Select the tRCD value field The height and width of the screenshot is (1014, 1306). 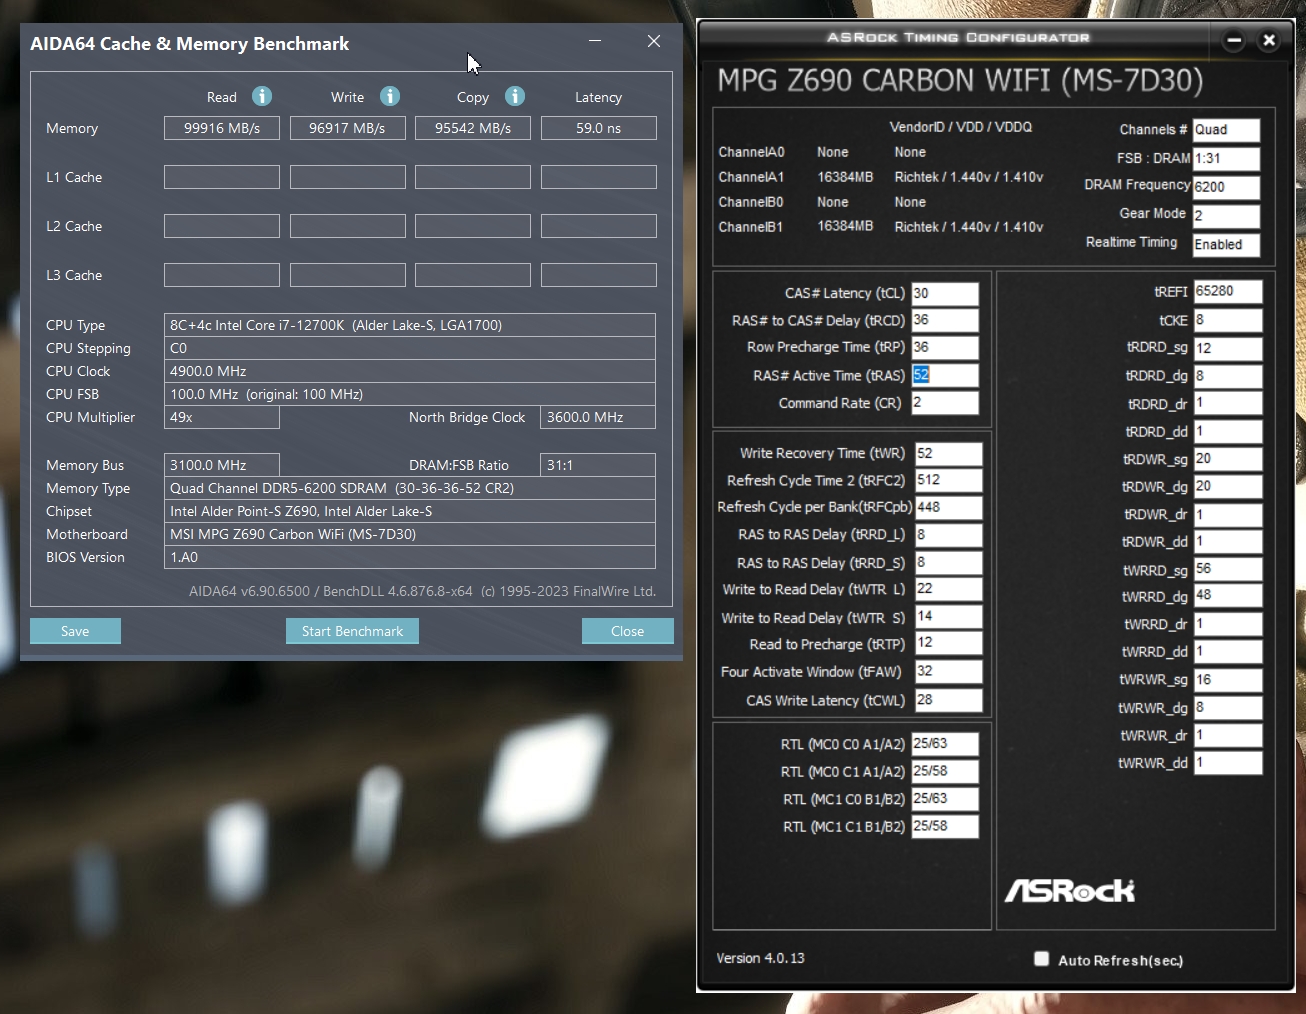click(x=944, y=320)
